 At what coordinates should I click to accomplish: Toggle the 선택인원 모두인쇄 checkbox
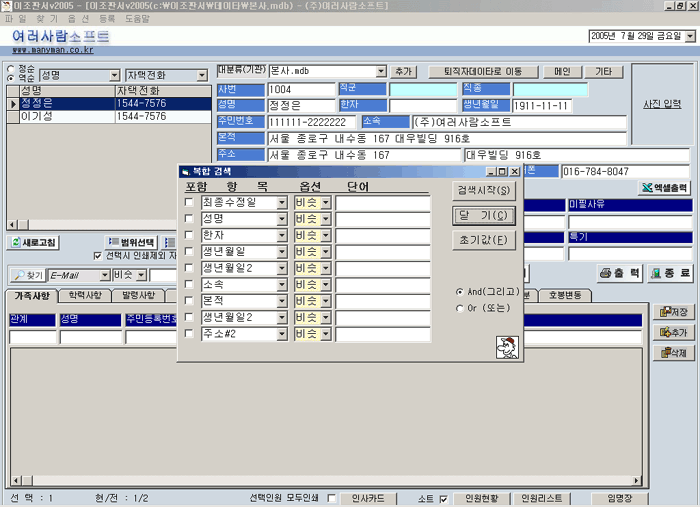click(x=332, y=498)
